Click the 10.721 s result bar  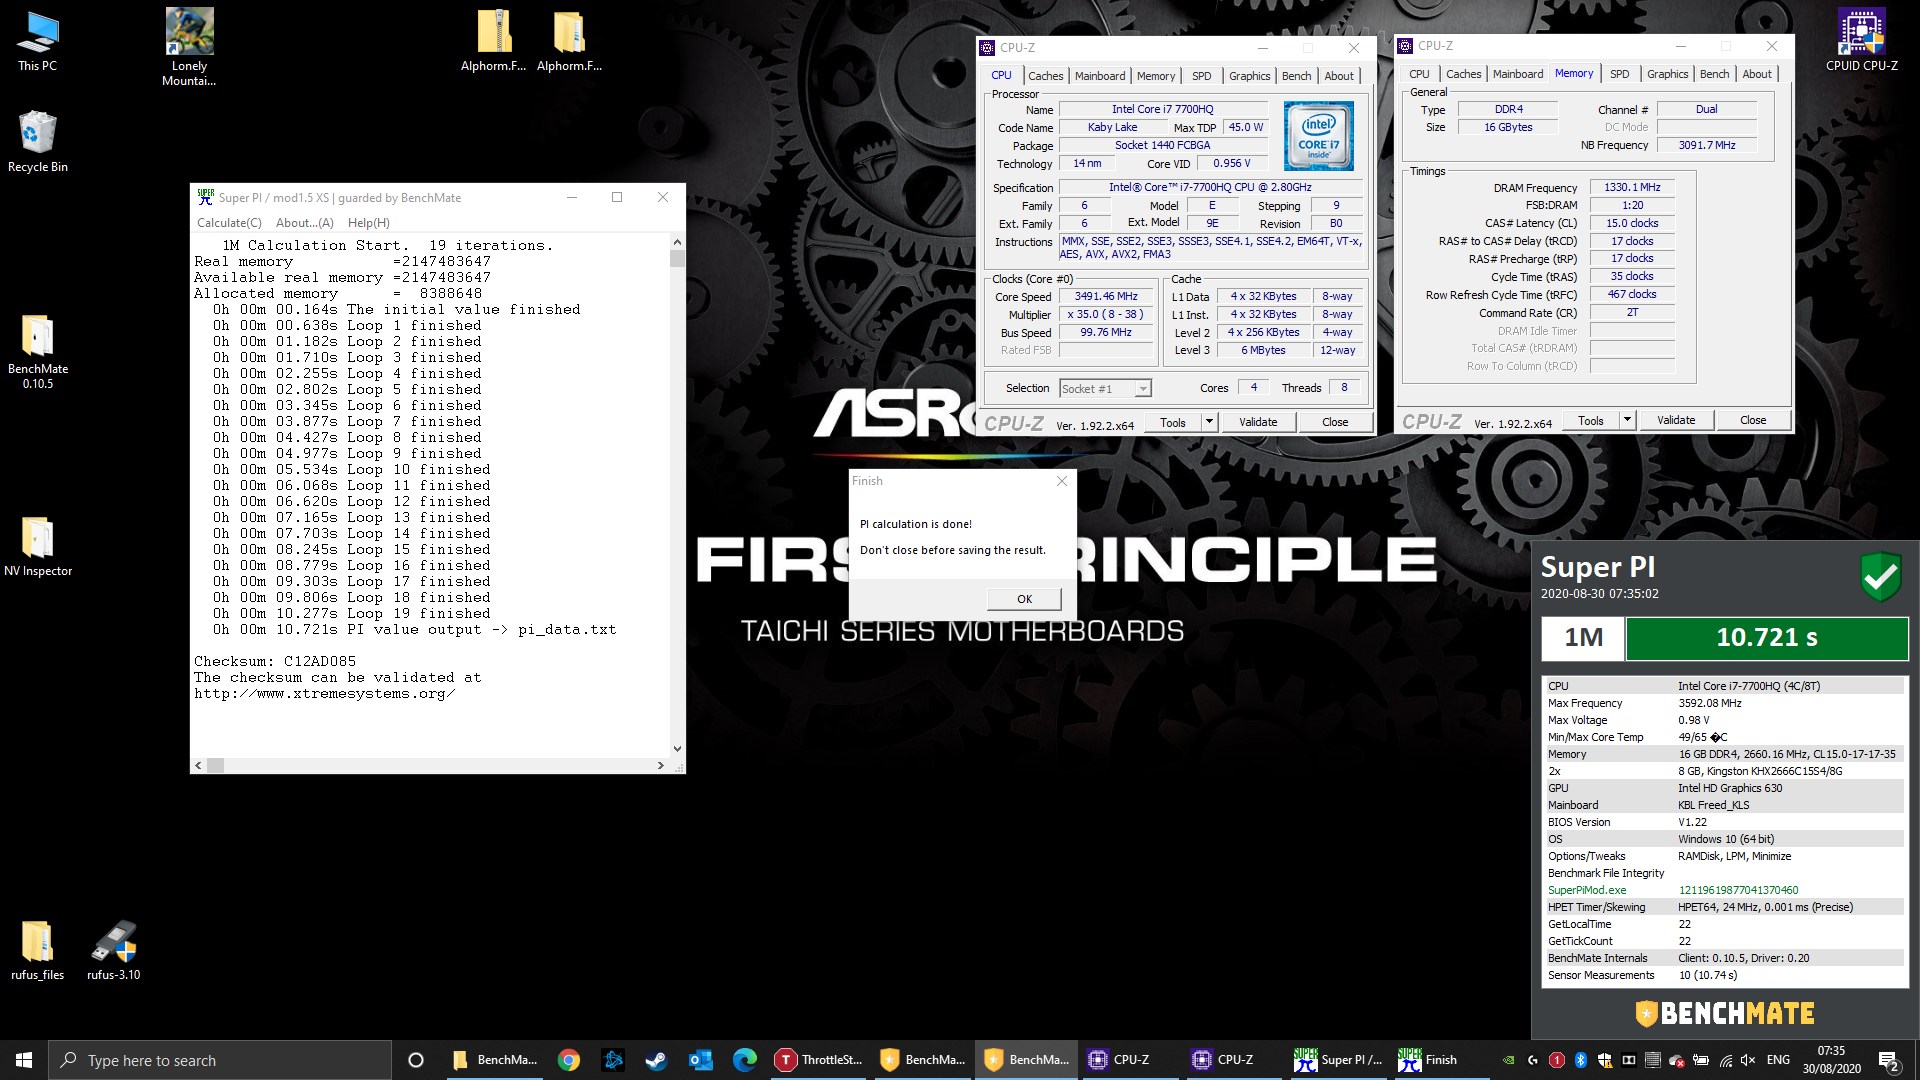[x=1767, y=638]
